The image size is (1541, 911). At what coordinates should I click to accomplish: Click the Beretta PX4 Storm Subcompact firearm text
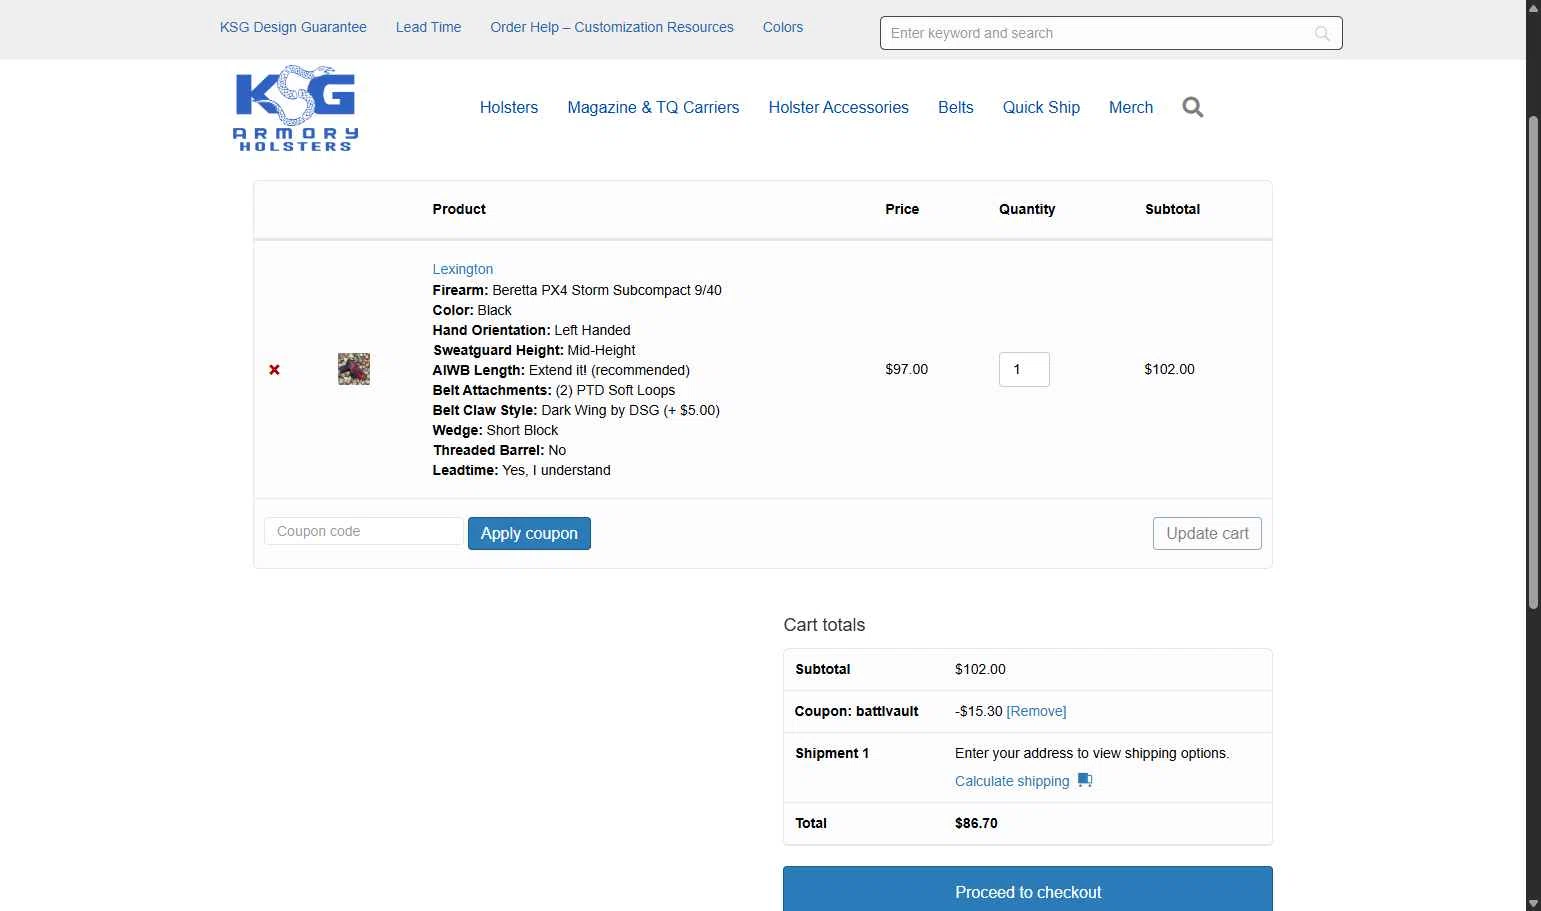[607, 290]
